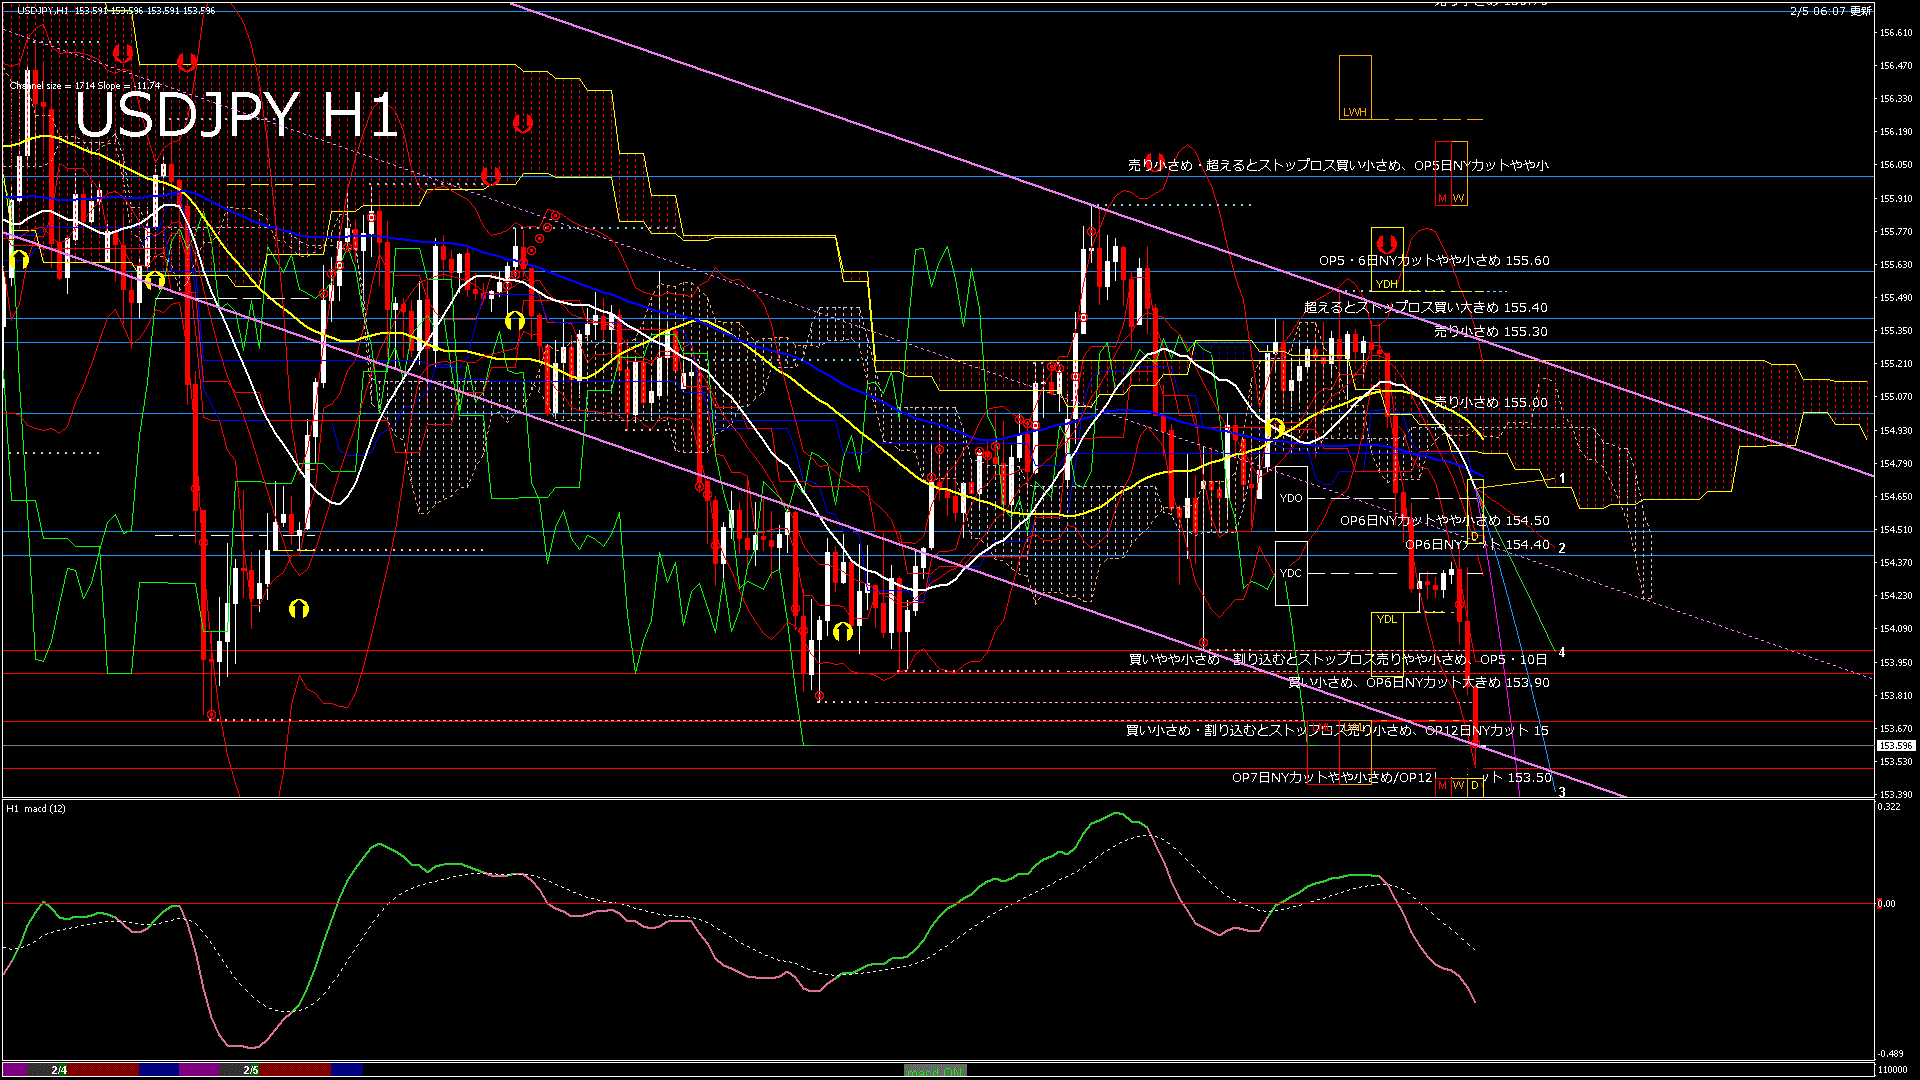Click annotation 売り小さめ・超えるとストップロス買い小さめ
The image size is (1920, 1080).
[1338, 165]
